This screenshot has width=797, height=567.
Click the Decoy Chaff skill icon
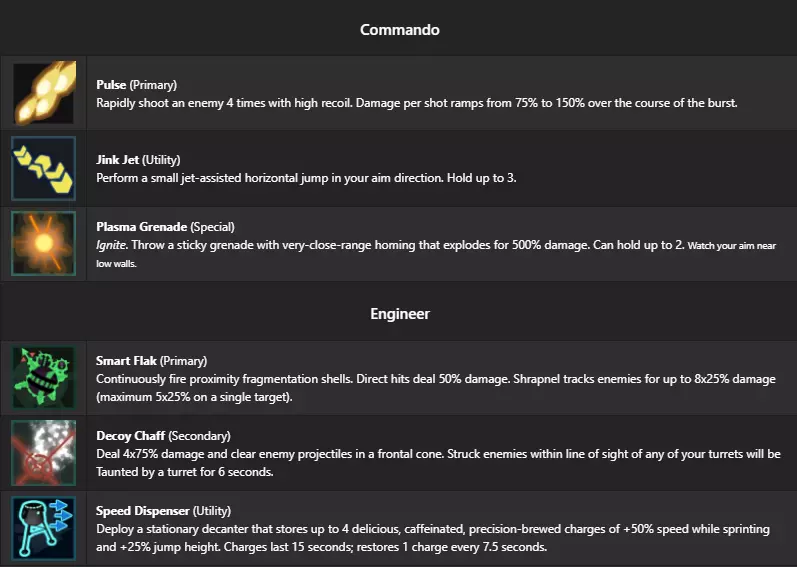click(x=44, y=452)
